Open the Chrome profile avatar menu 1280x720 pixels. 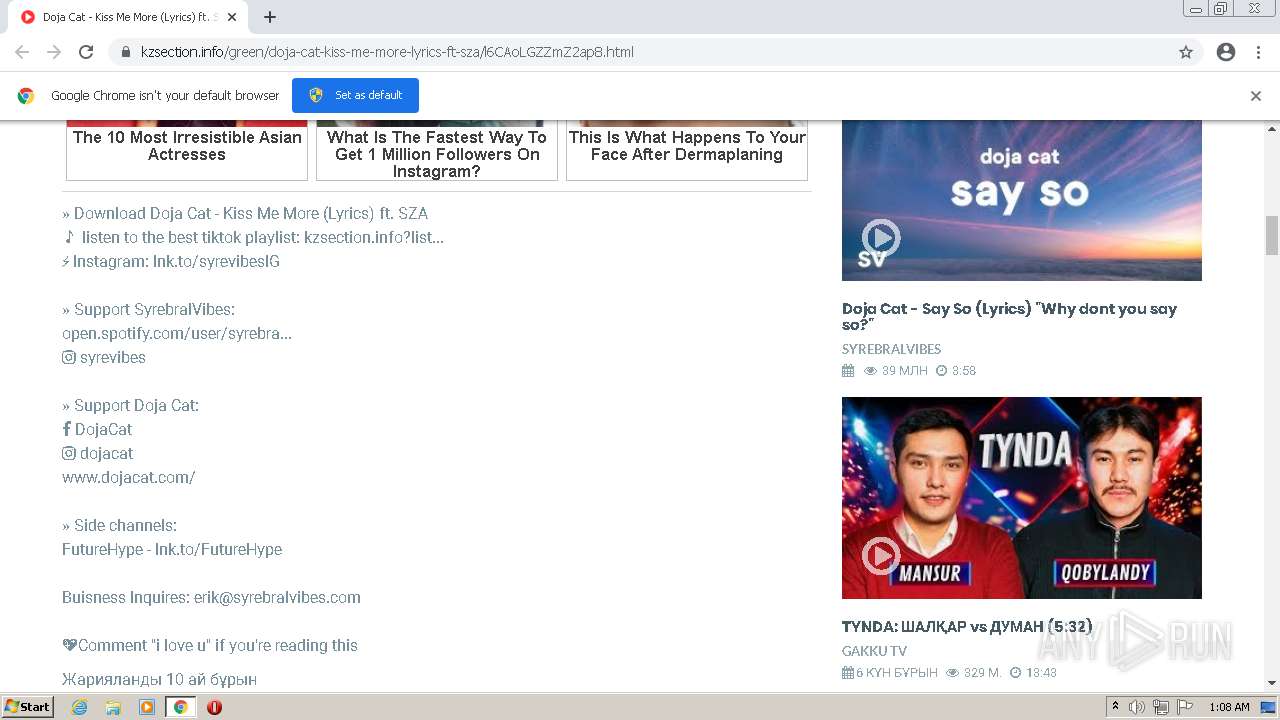[x=1226, y=52]
